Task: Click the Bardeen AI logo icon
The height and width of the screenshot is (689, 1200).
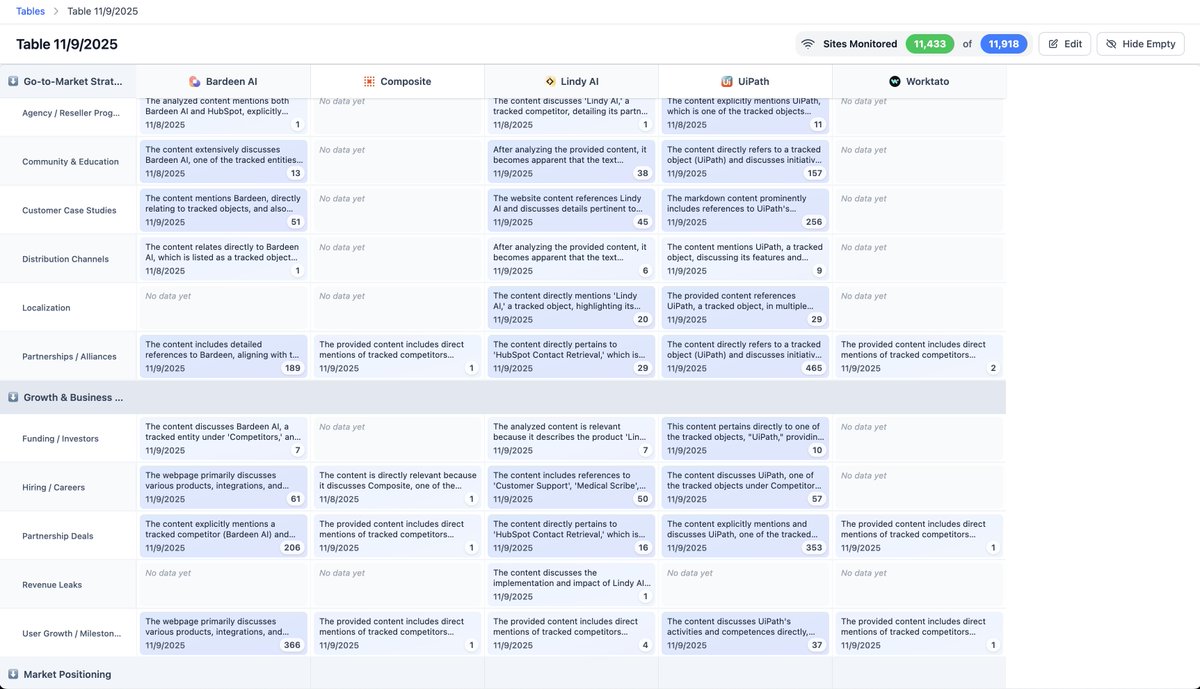Action: pos(195,81)
